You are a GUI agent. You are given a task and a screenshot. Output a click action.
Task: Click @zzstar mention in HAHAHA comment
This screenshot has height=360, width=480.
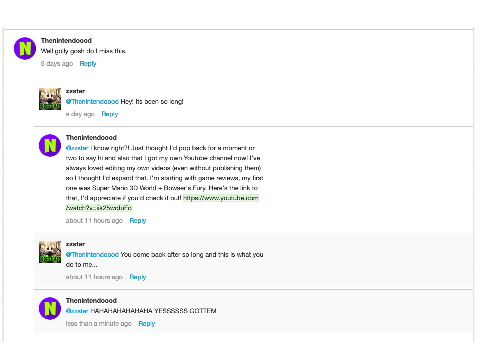[x=77, y=311]
